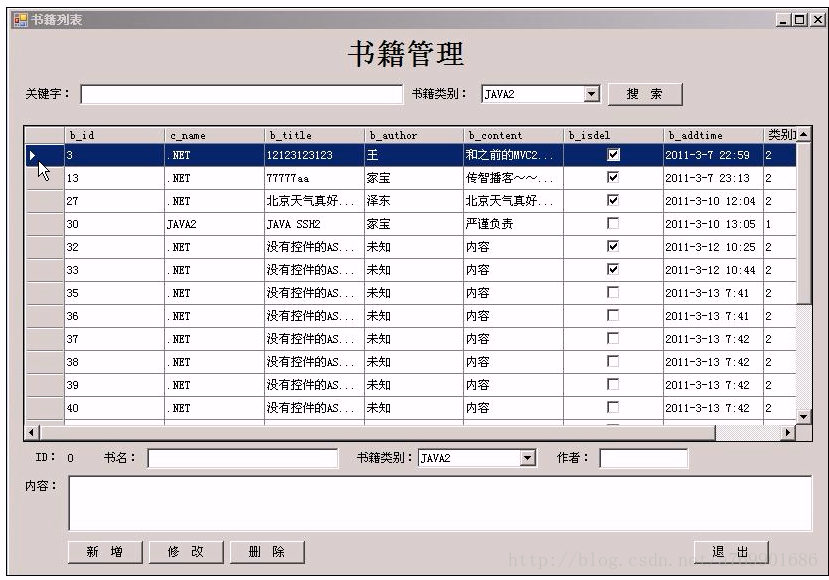Minimize the 书籍列表 window
Viewport: 829px width, 580px height.
click(x=784, y=20)
